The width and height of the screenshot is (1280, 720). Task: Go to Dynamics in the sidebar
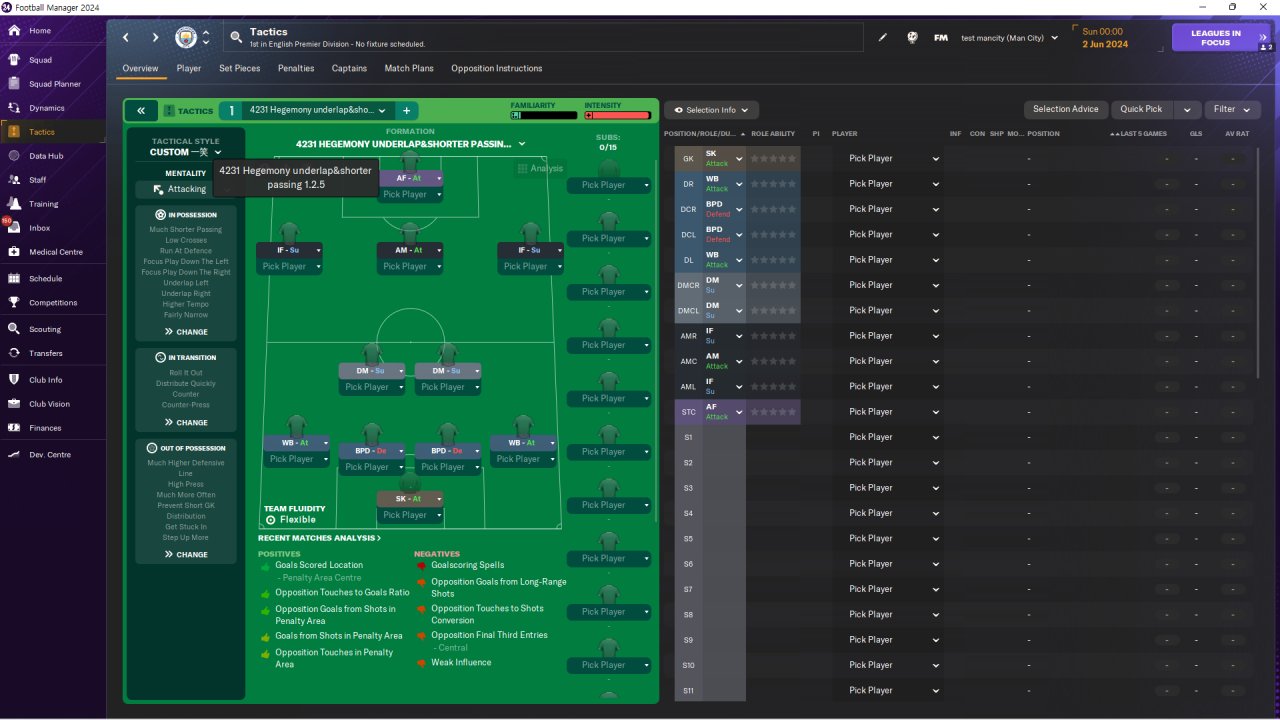(46, 108)
